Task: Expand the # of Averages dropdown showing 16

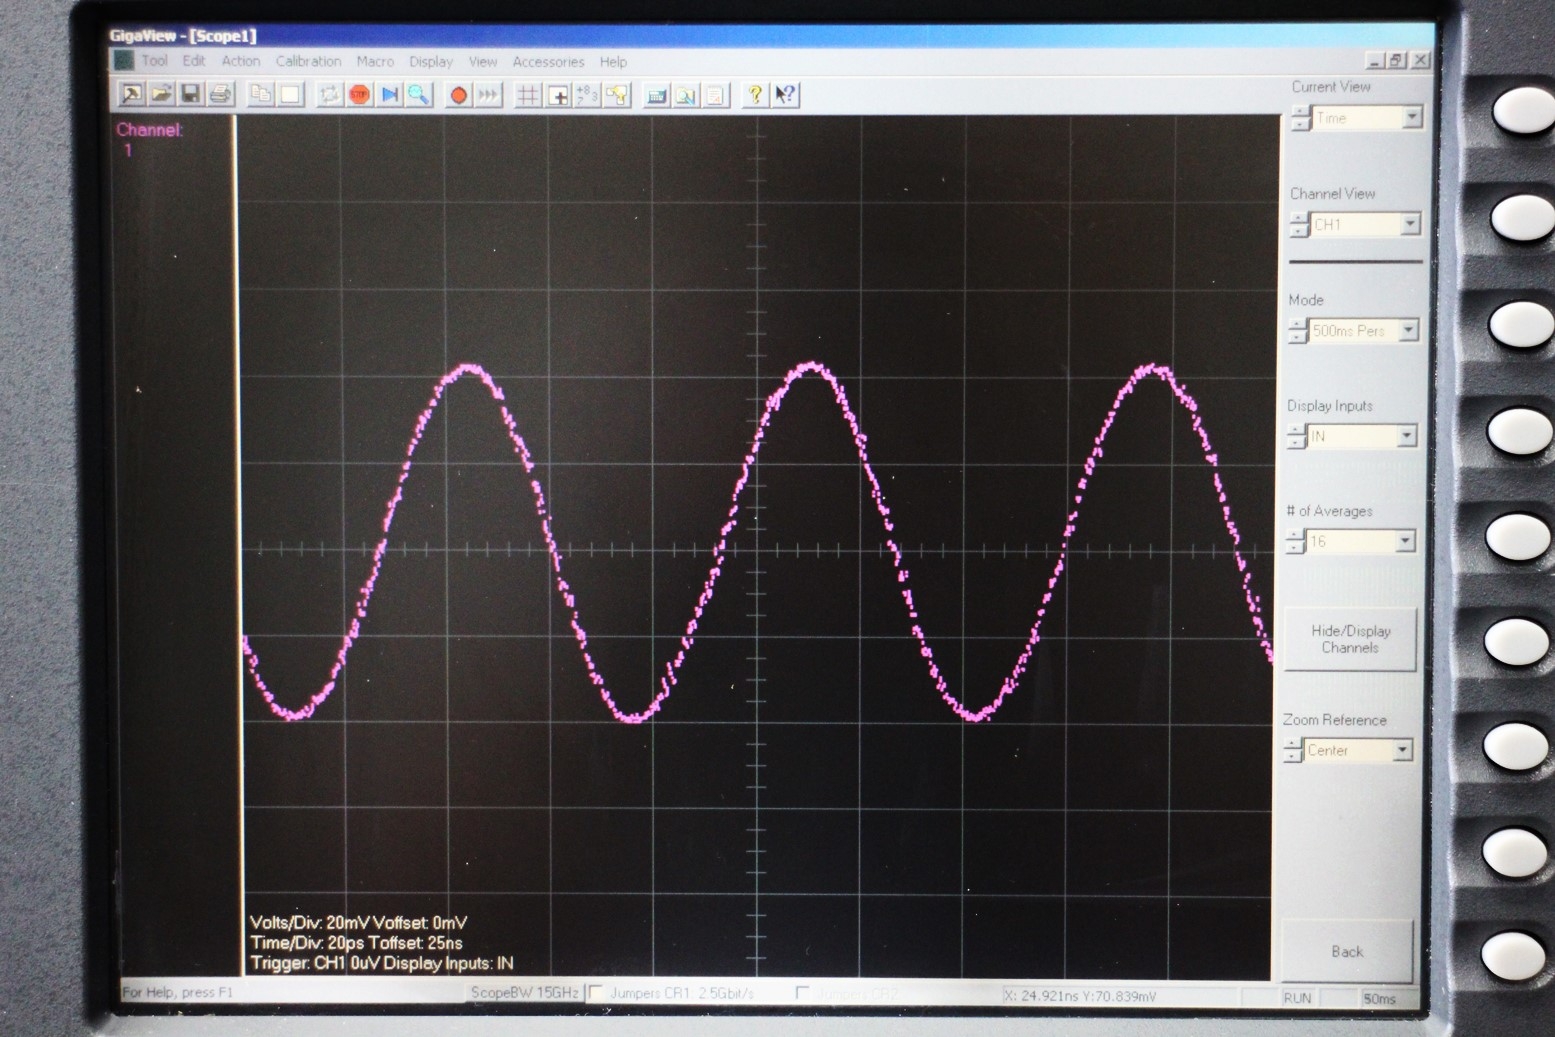Action: (1405, 541)
